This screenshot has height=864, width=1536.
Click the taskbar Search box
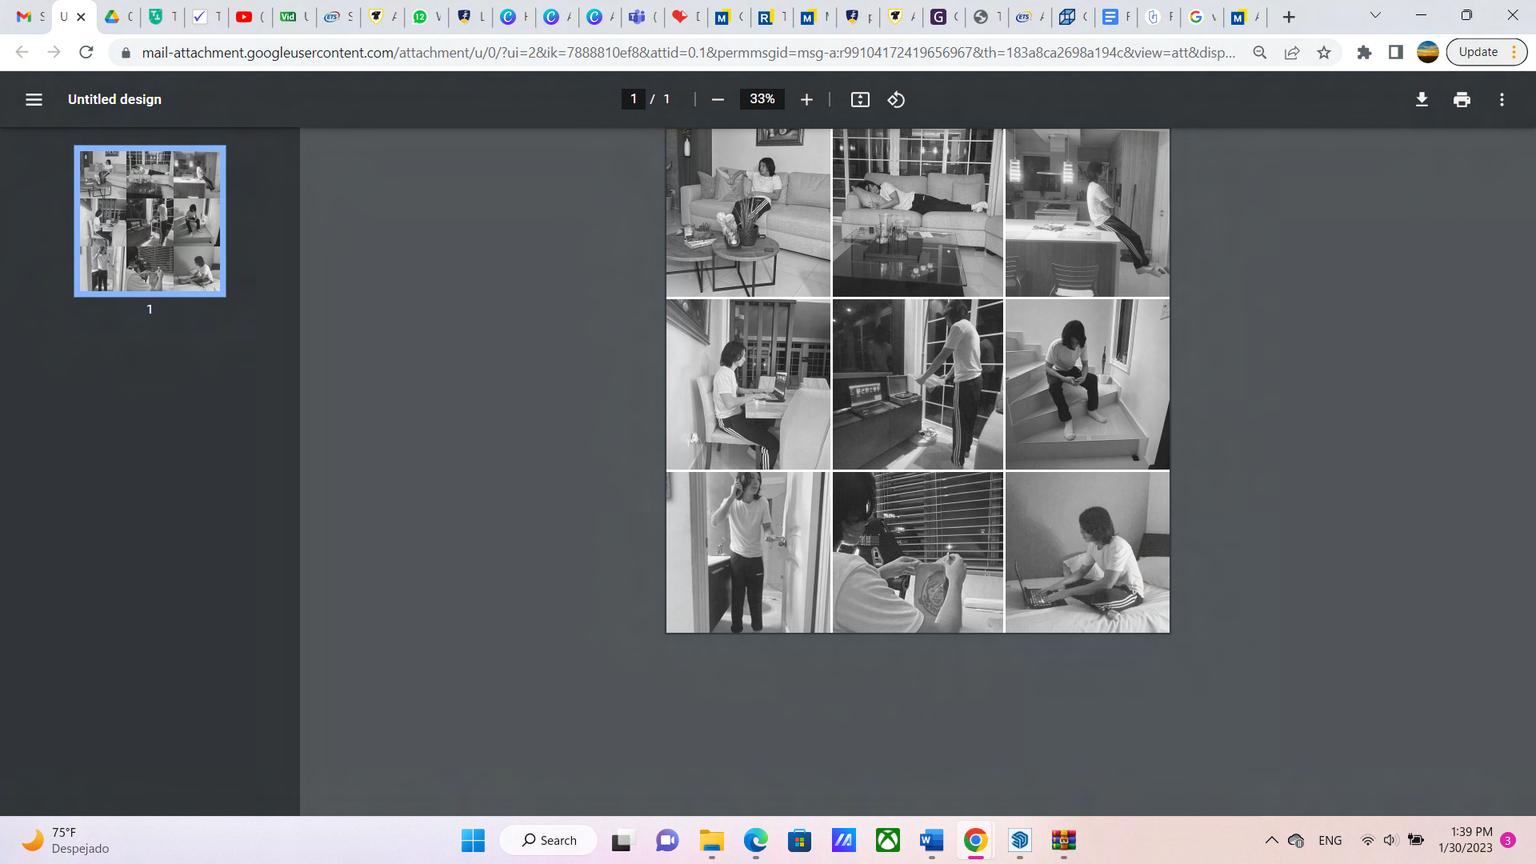[x=549, y=840]
